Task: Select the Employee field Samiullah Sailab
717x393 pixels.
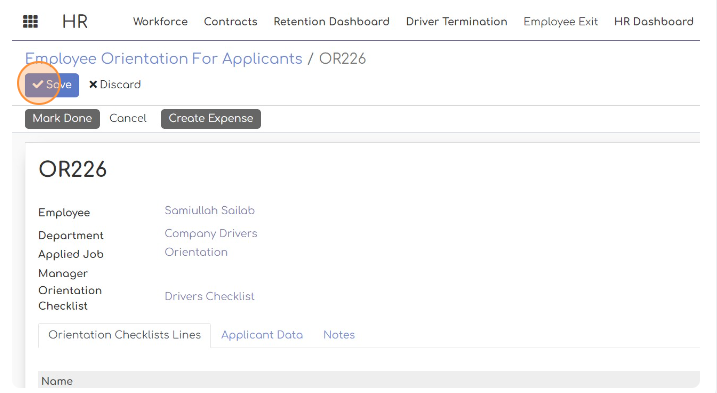Action: pyautogui.click(x=209, y=210)
